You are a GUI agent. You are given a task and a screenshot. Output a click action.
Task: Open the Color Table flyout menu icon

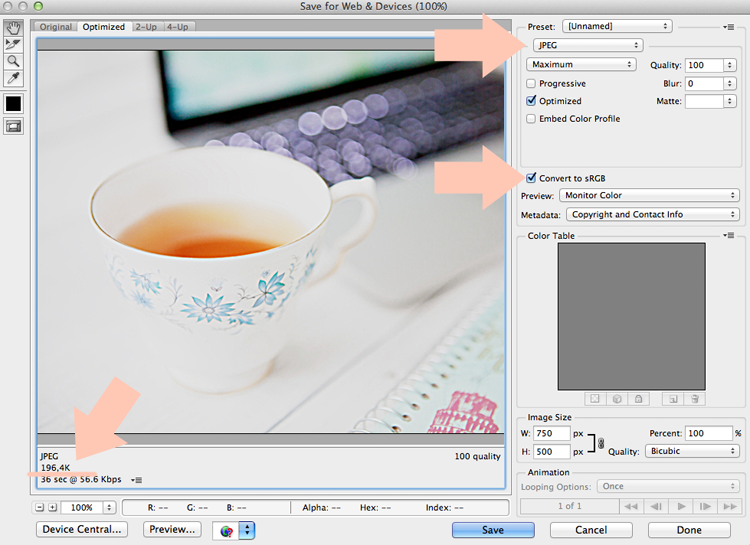[728, 235]
